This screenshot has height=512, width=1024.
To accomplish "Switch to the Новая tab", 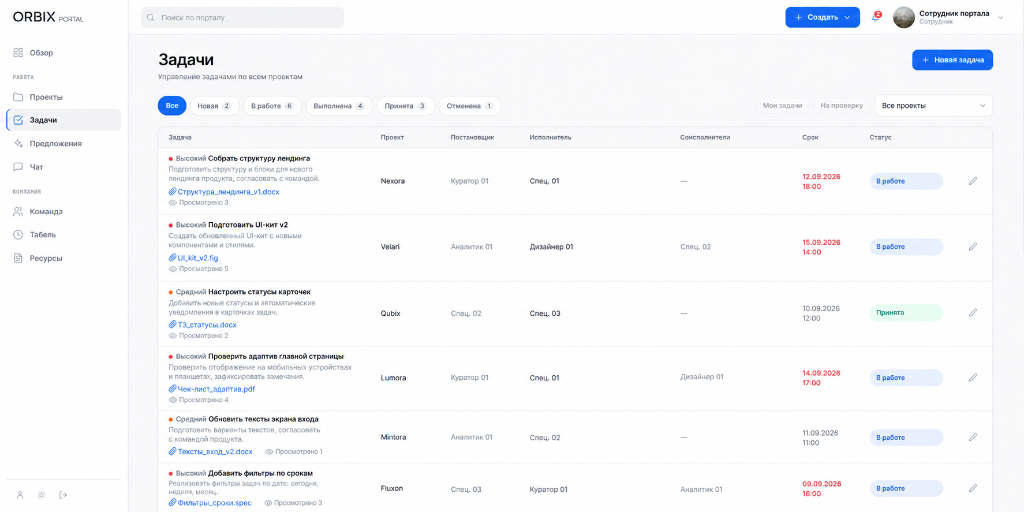I will coord(214,106).
